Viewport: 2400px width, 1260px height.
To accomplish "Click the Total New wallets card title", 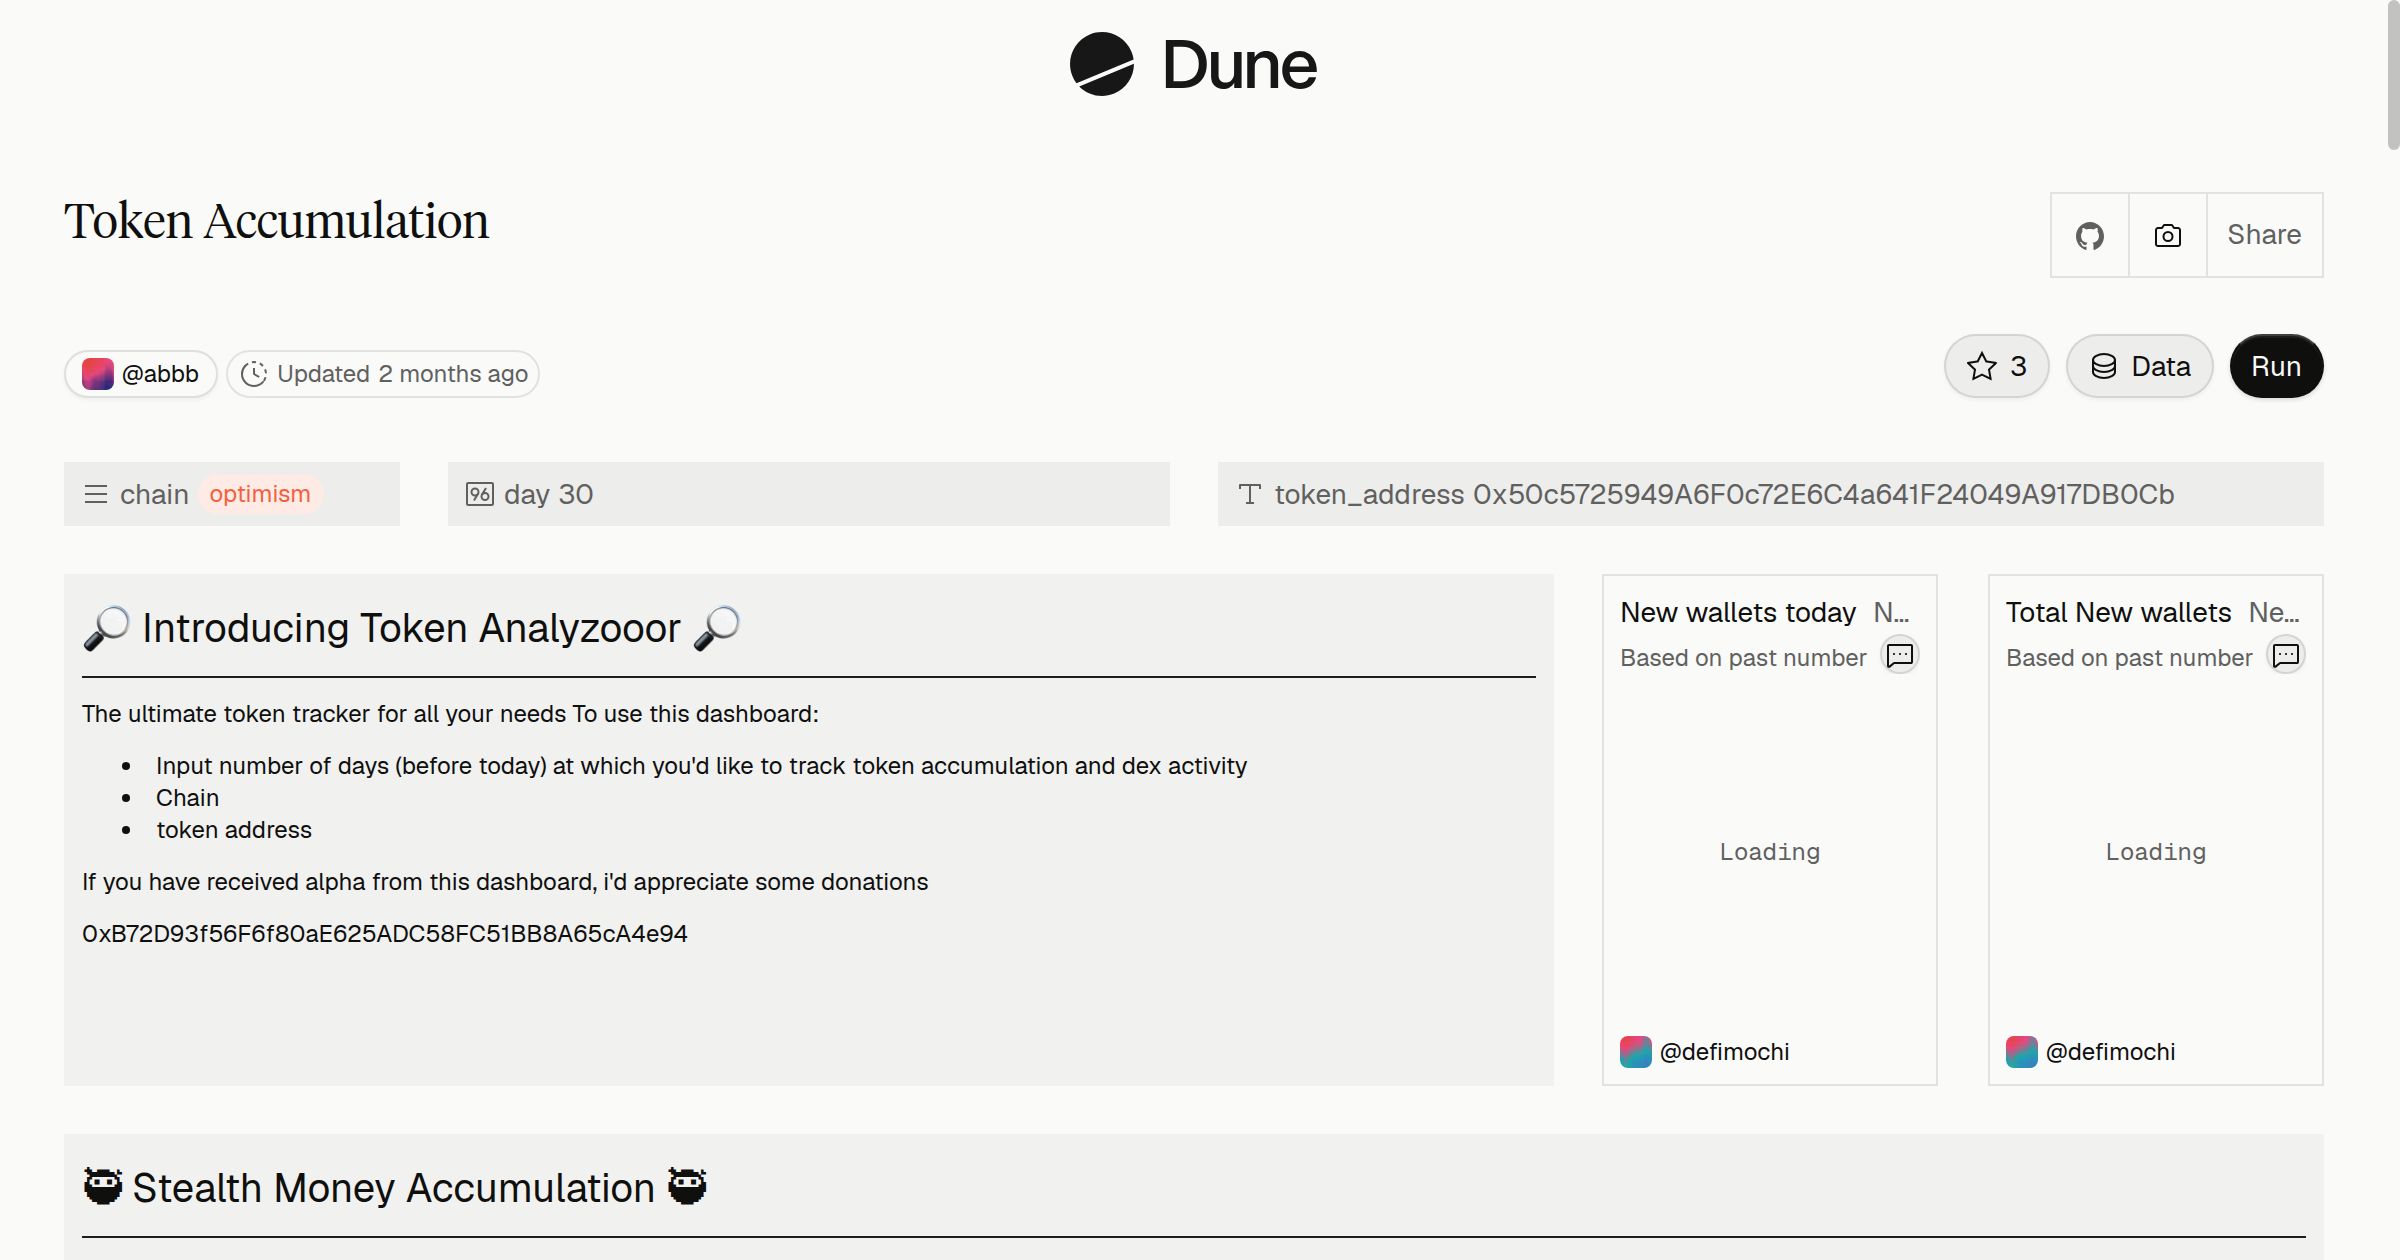I will click(2118, 612).
